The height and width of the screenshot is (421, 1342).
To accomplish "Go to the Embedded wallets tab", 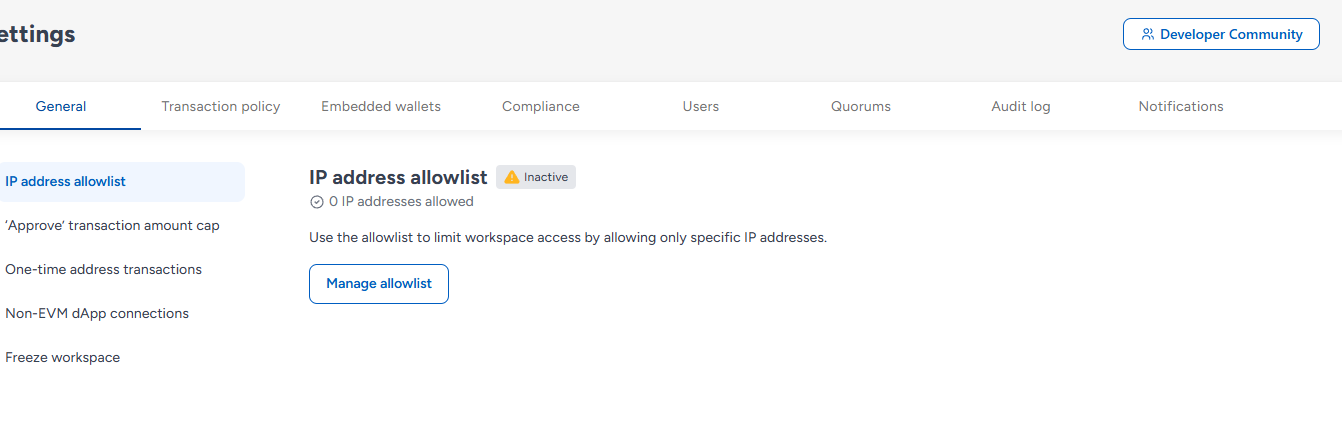I will pyautogui.click(x=381, y=106).
